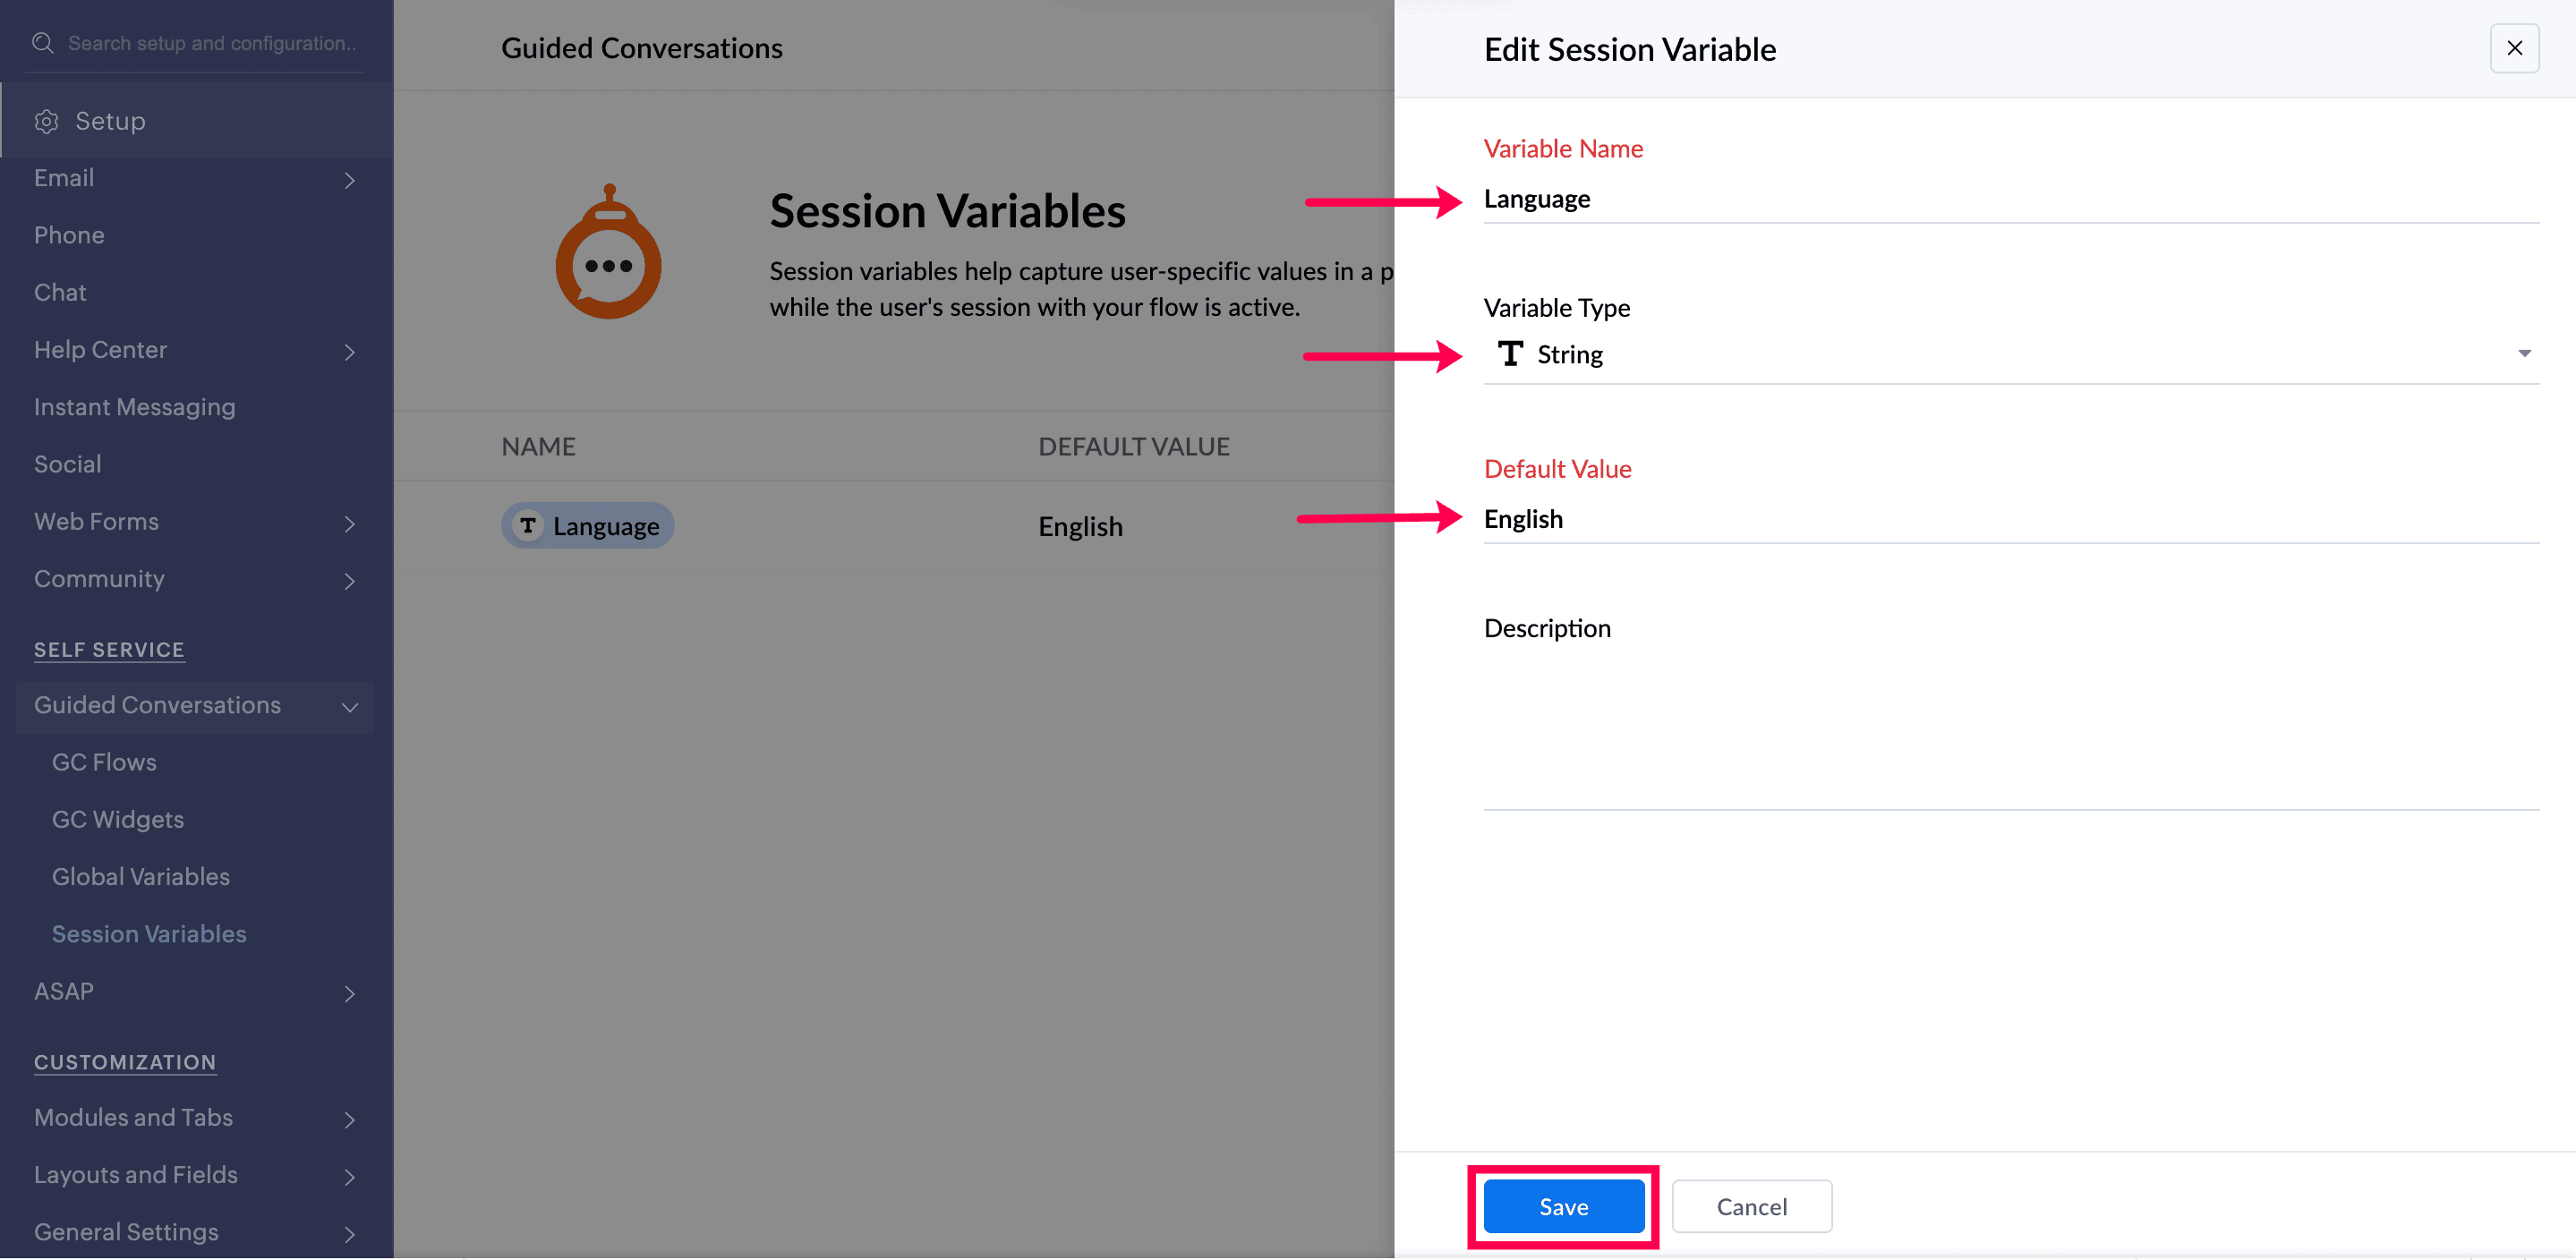Open the Variable Type dropdown arrow
Viewport: 2576px width, 1260px height.
click(x=2523, y=354)
